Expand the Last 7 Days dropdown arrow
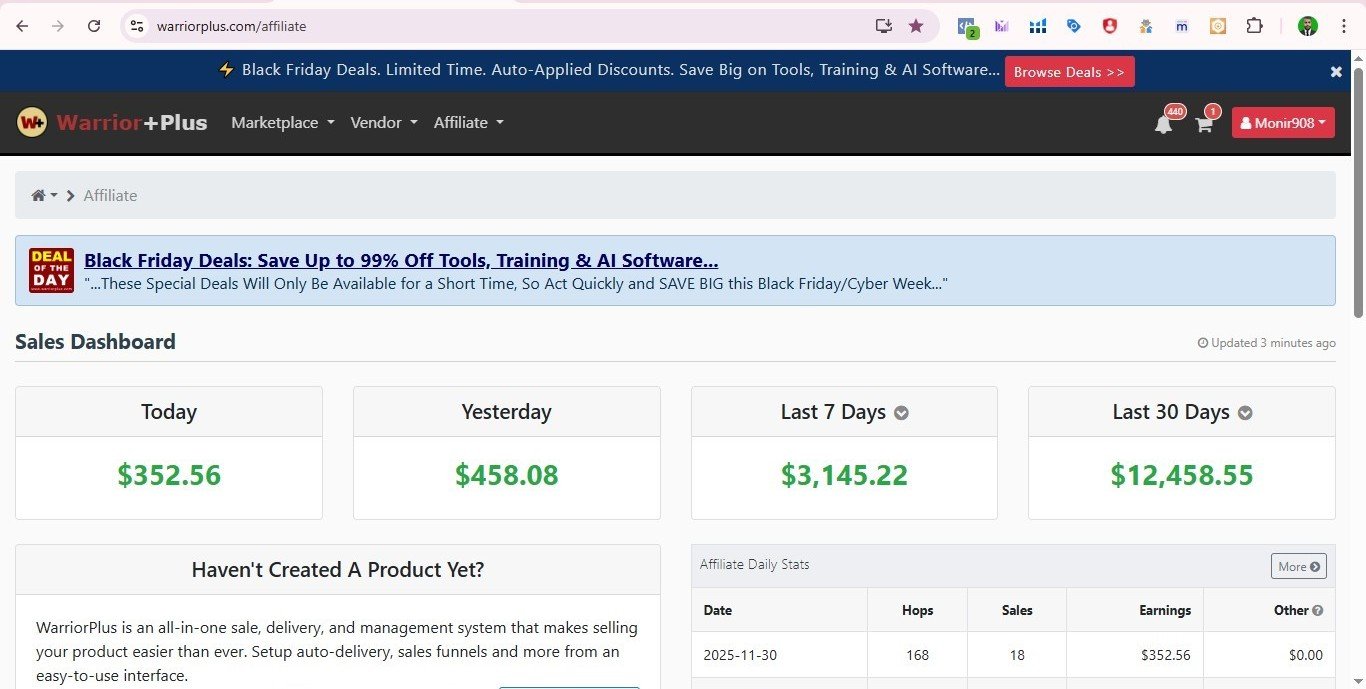 tap(901, 413)
